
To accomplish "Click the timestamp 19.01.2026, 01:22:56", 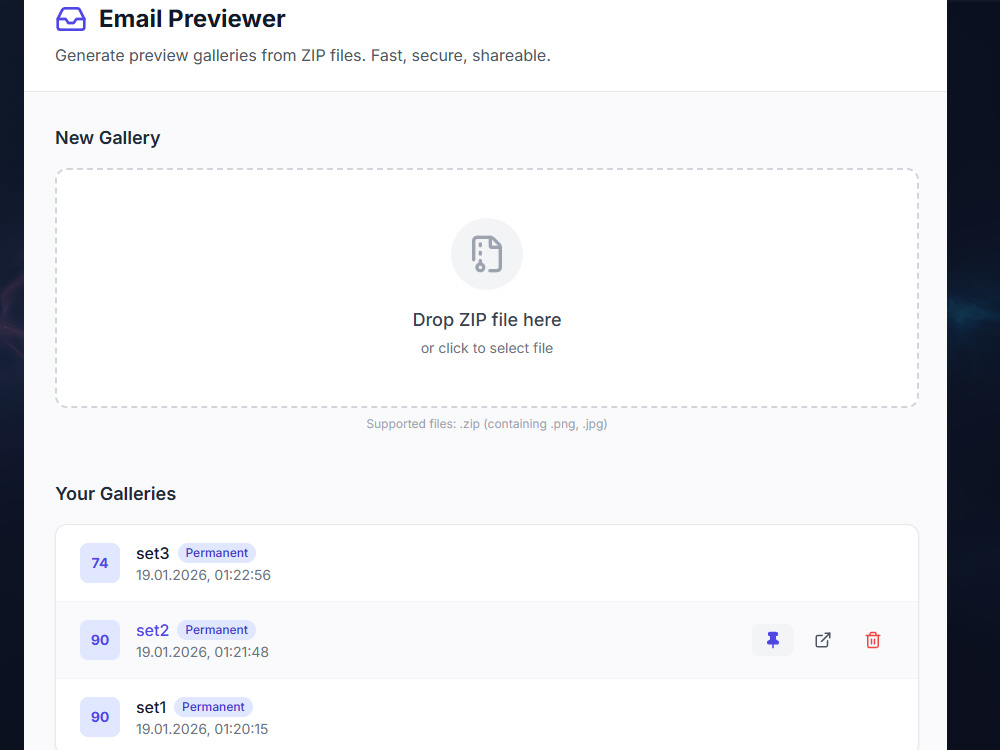I will [x=203, y=575].
